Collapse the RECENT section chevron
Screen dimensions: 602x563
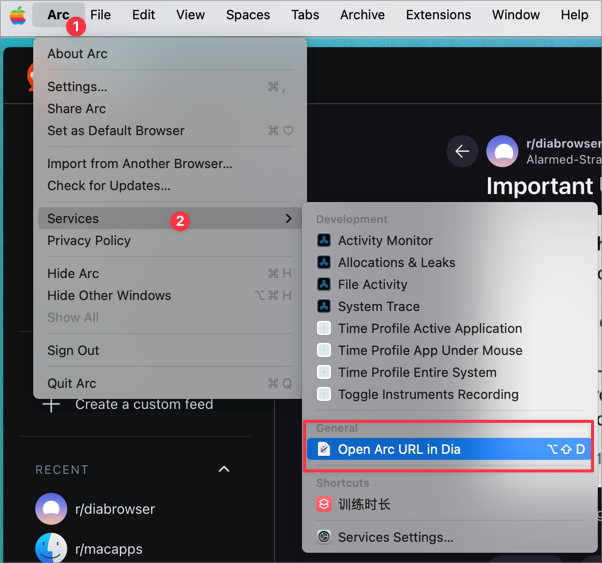click(224, 469)
